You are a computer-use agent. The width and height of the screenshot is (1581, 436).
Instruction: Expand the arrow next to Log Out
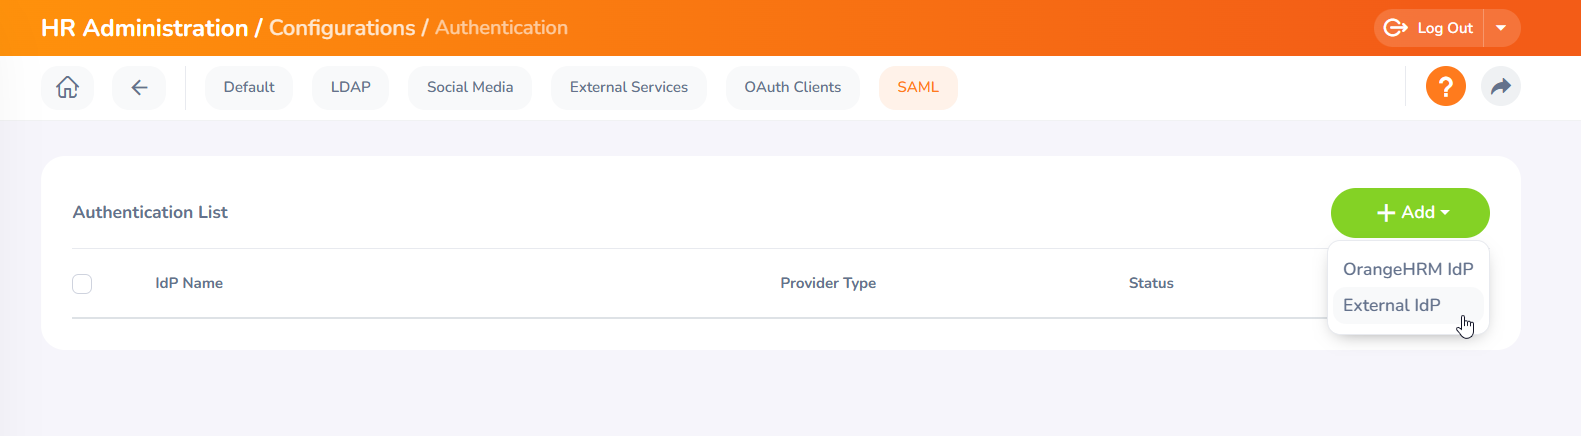point(1501,28)
